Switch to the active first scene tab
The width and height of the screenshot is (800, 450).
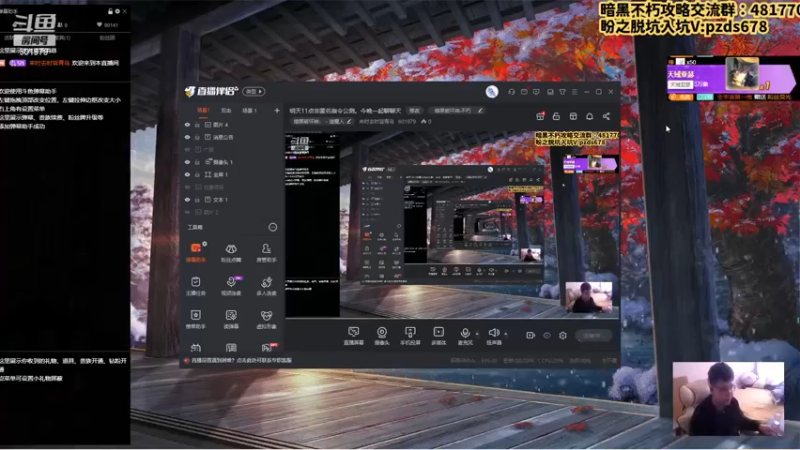203,110
